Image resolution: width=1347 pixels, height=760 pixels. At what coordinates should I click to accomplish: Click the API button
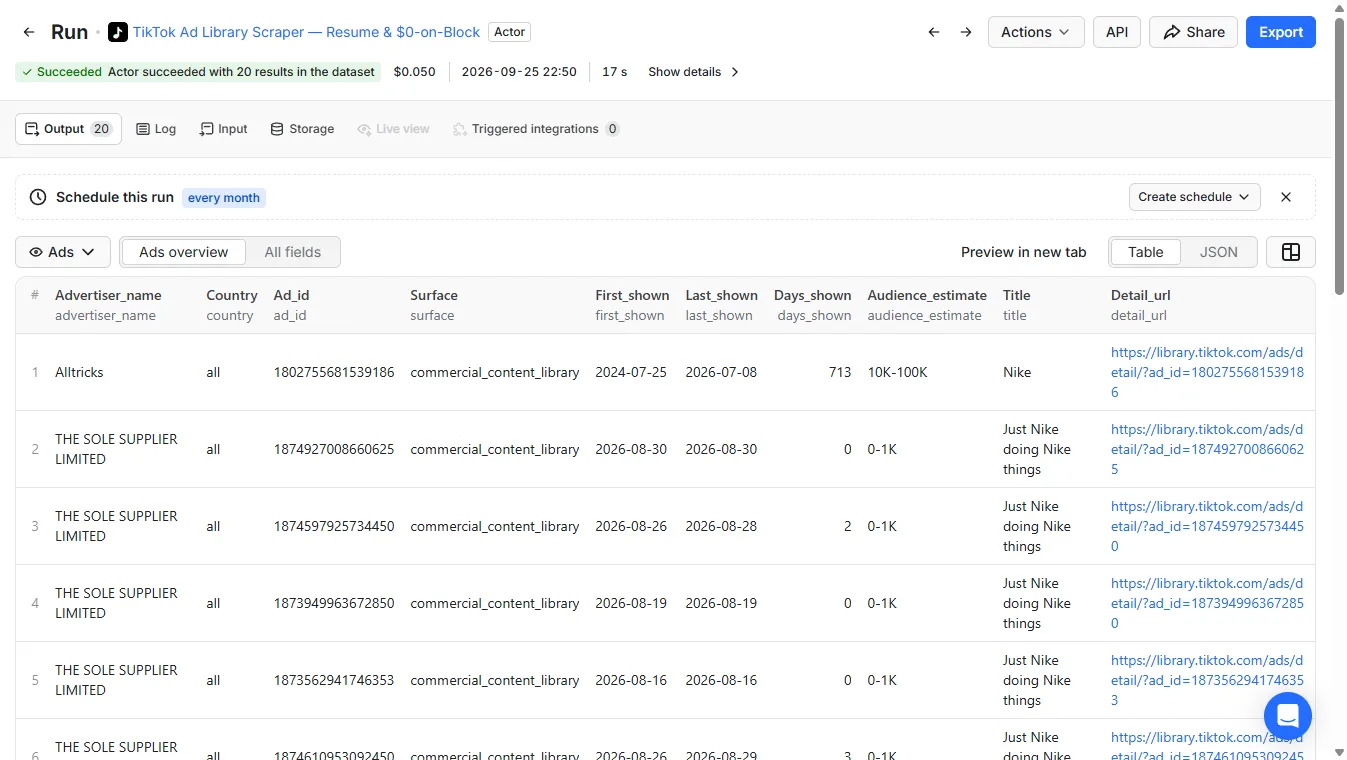[1117, 32]
